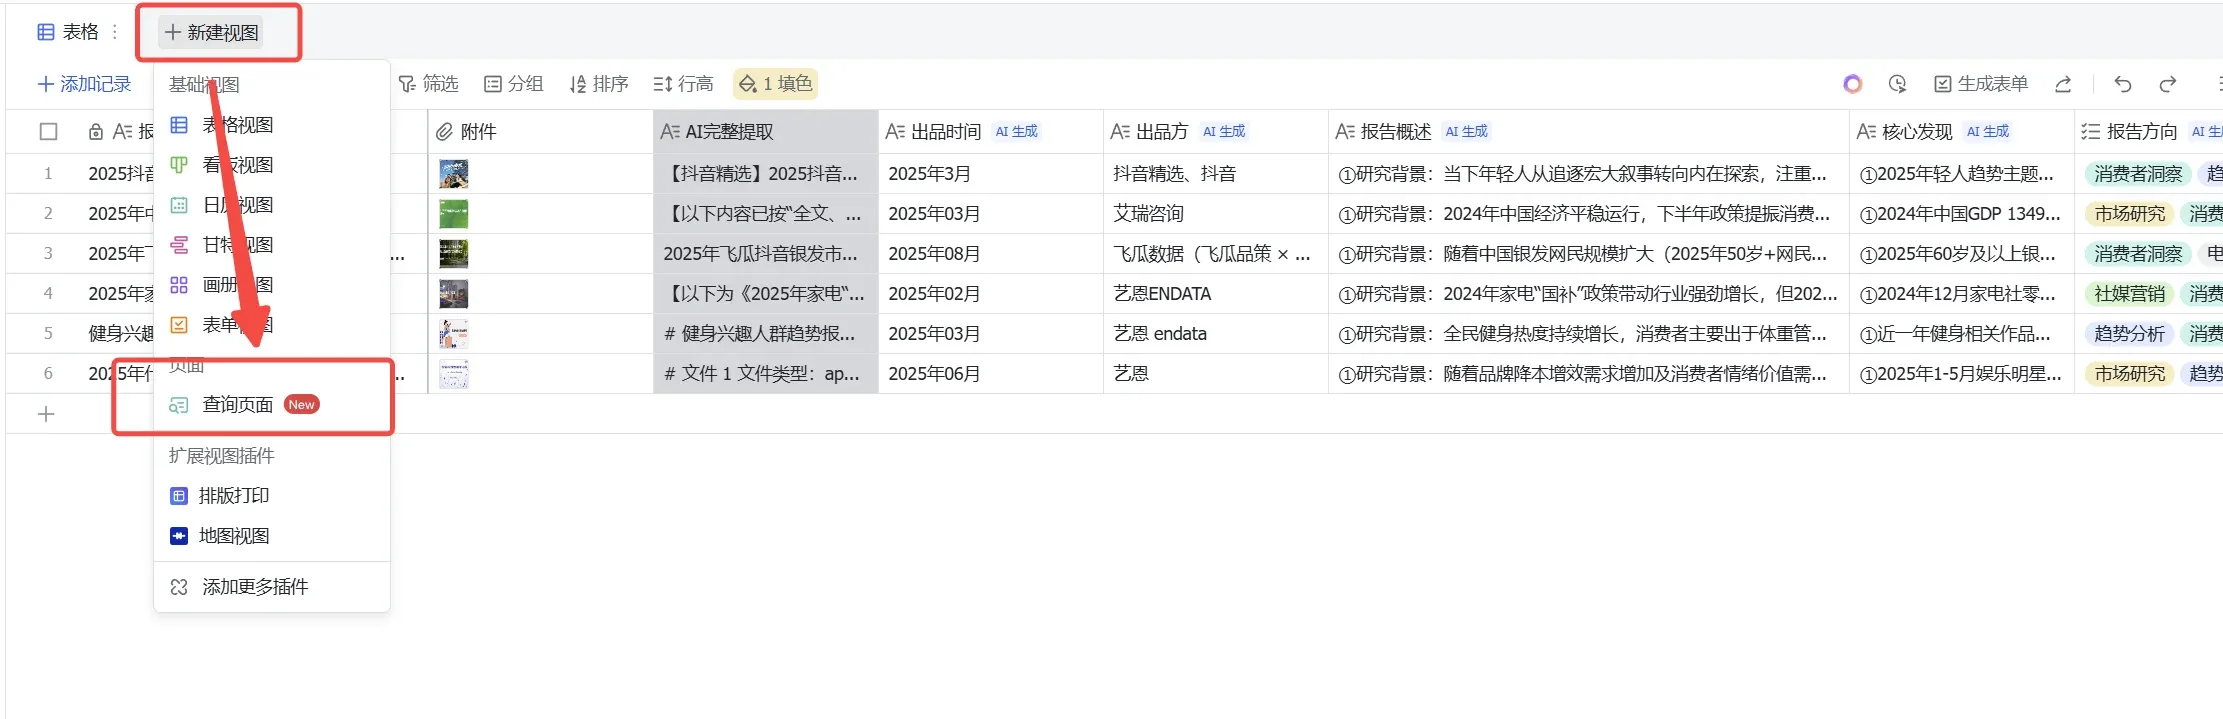Screen dimensions: 2223x719
Task: Click the redo arrow icon
Action: pyautogui.click(x=2168, y=84)
